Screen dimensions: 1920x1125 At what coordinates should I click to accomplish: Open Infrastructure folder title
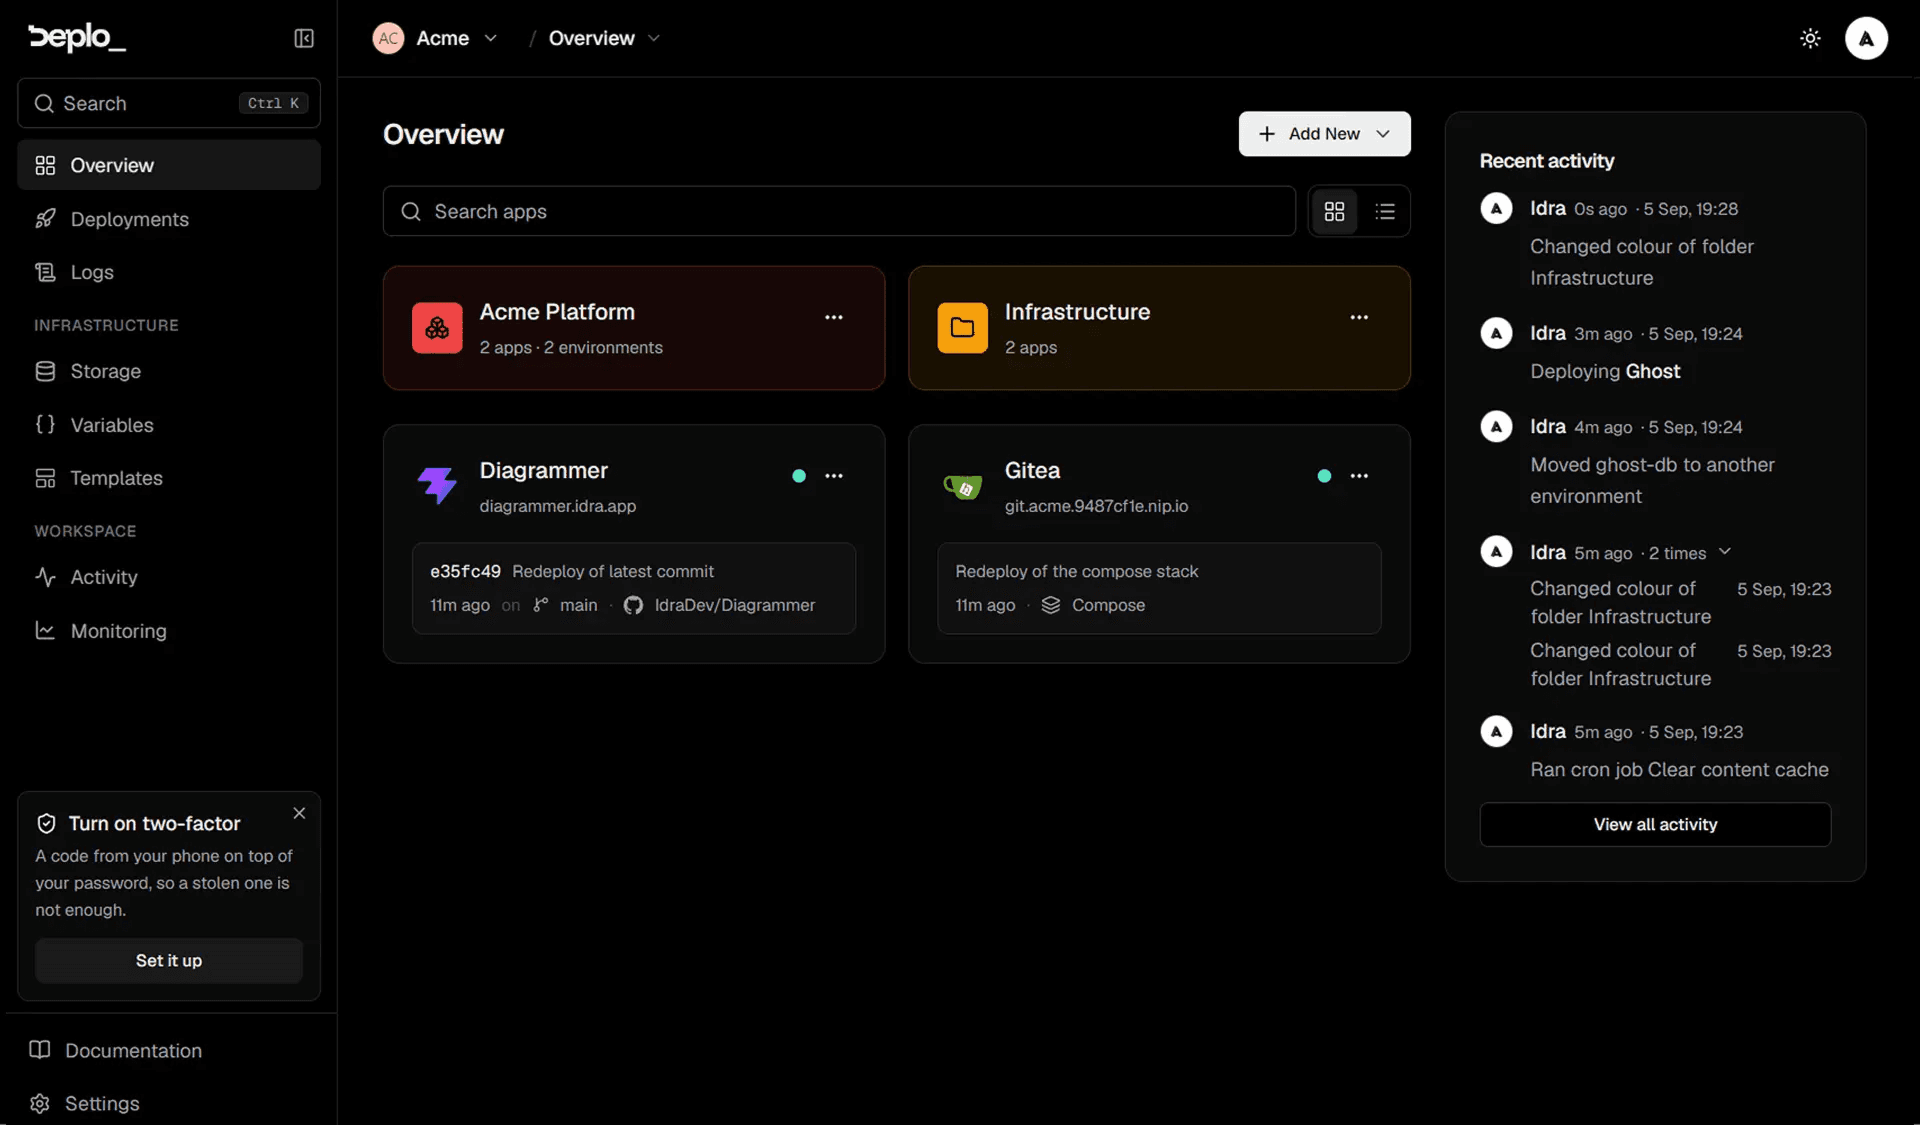pyautogui.click(x=1077, y=312)
